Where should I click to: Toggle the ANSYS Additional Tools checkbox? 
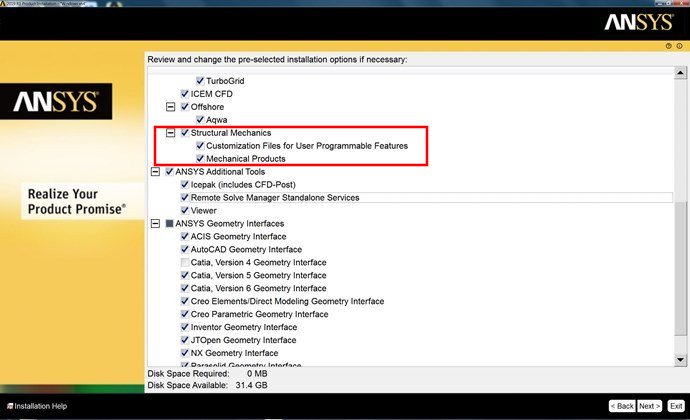[x=169, y=171]
